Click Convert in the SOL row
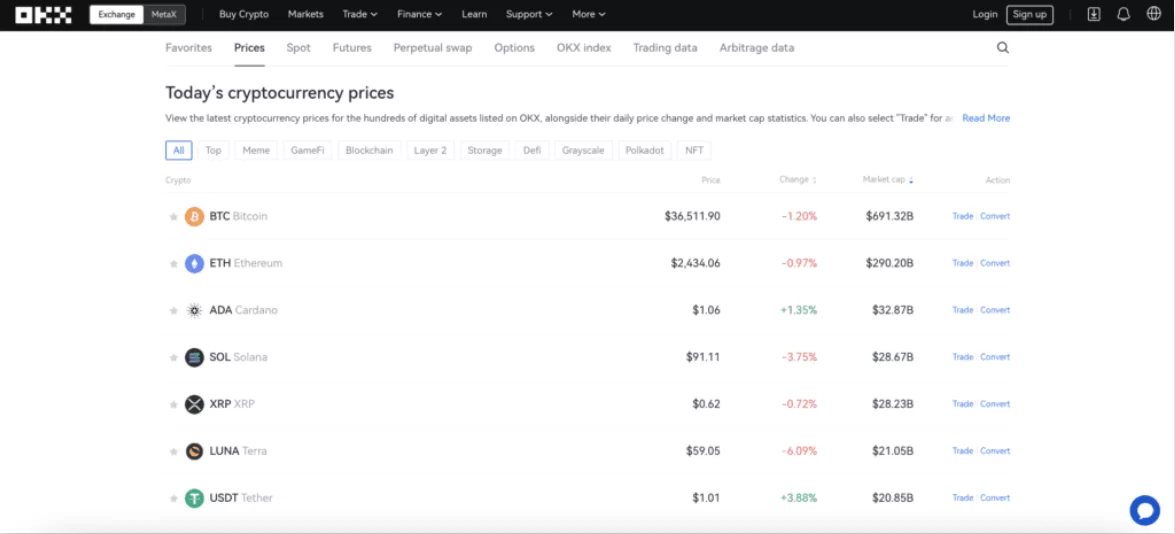1175x534 pixels. (x=995, y=357)
